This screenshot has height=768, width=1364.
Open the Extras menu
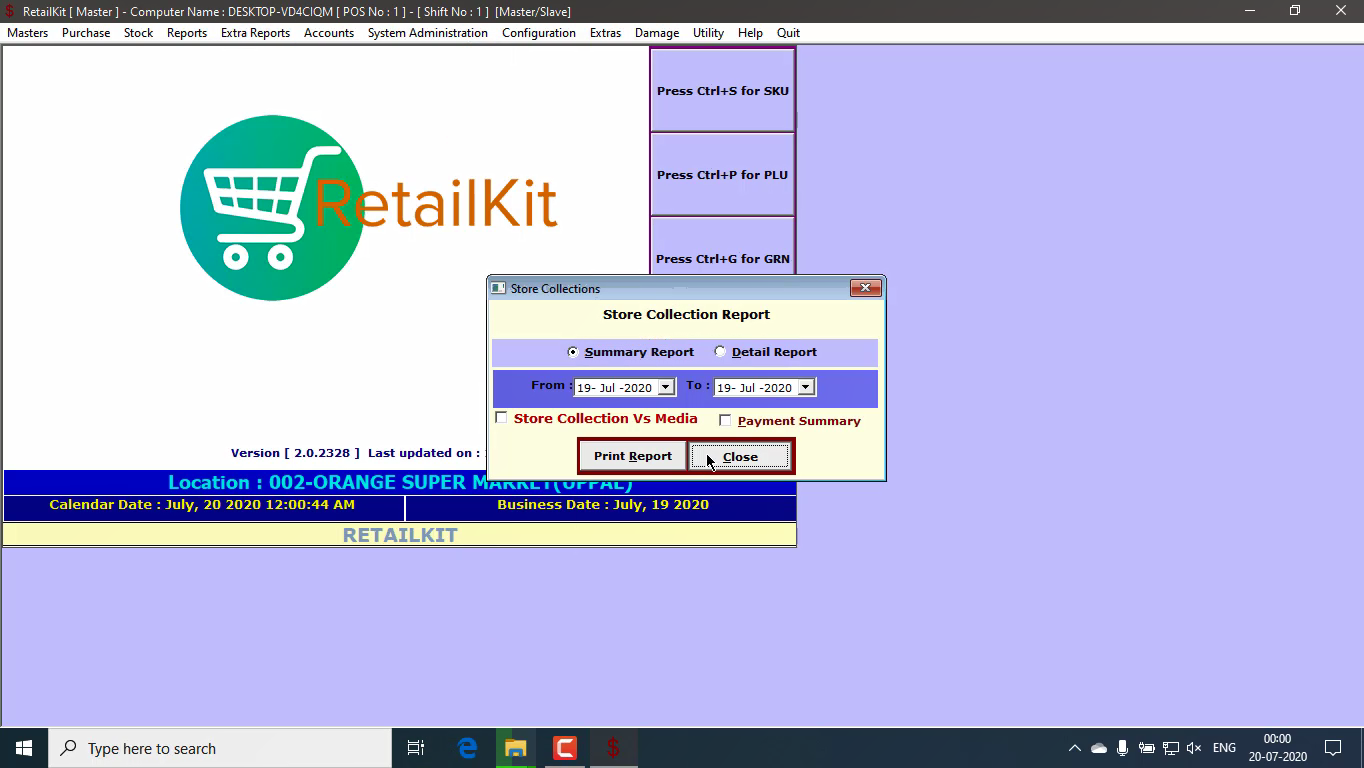605,33
